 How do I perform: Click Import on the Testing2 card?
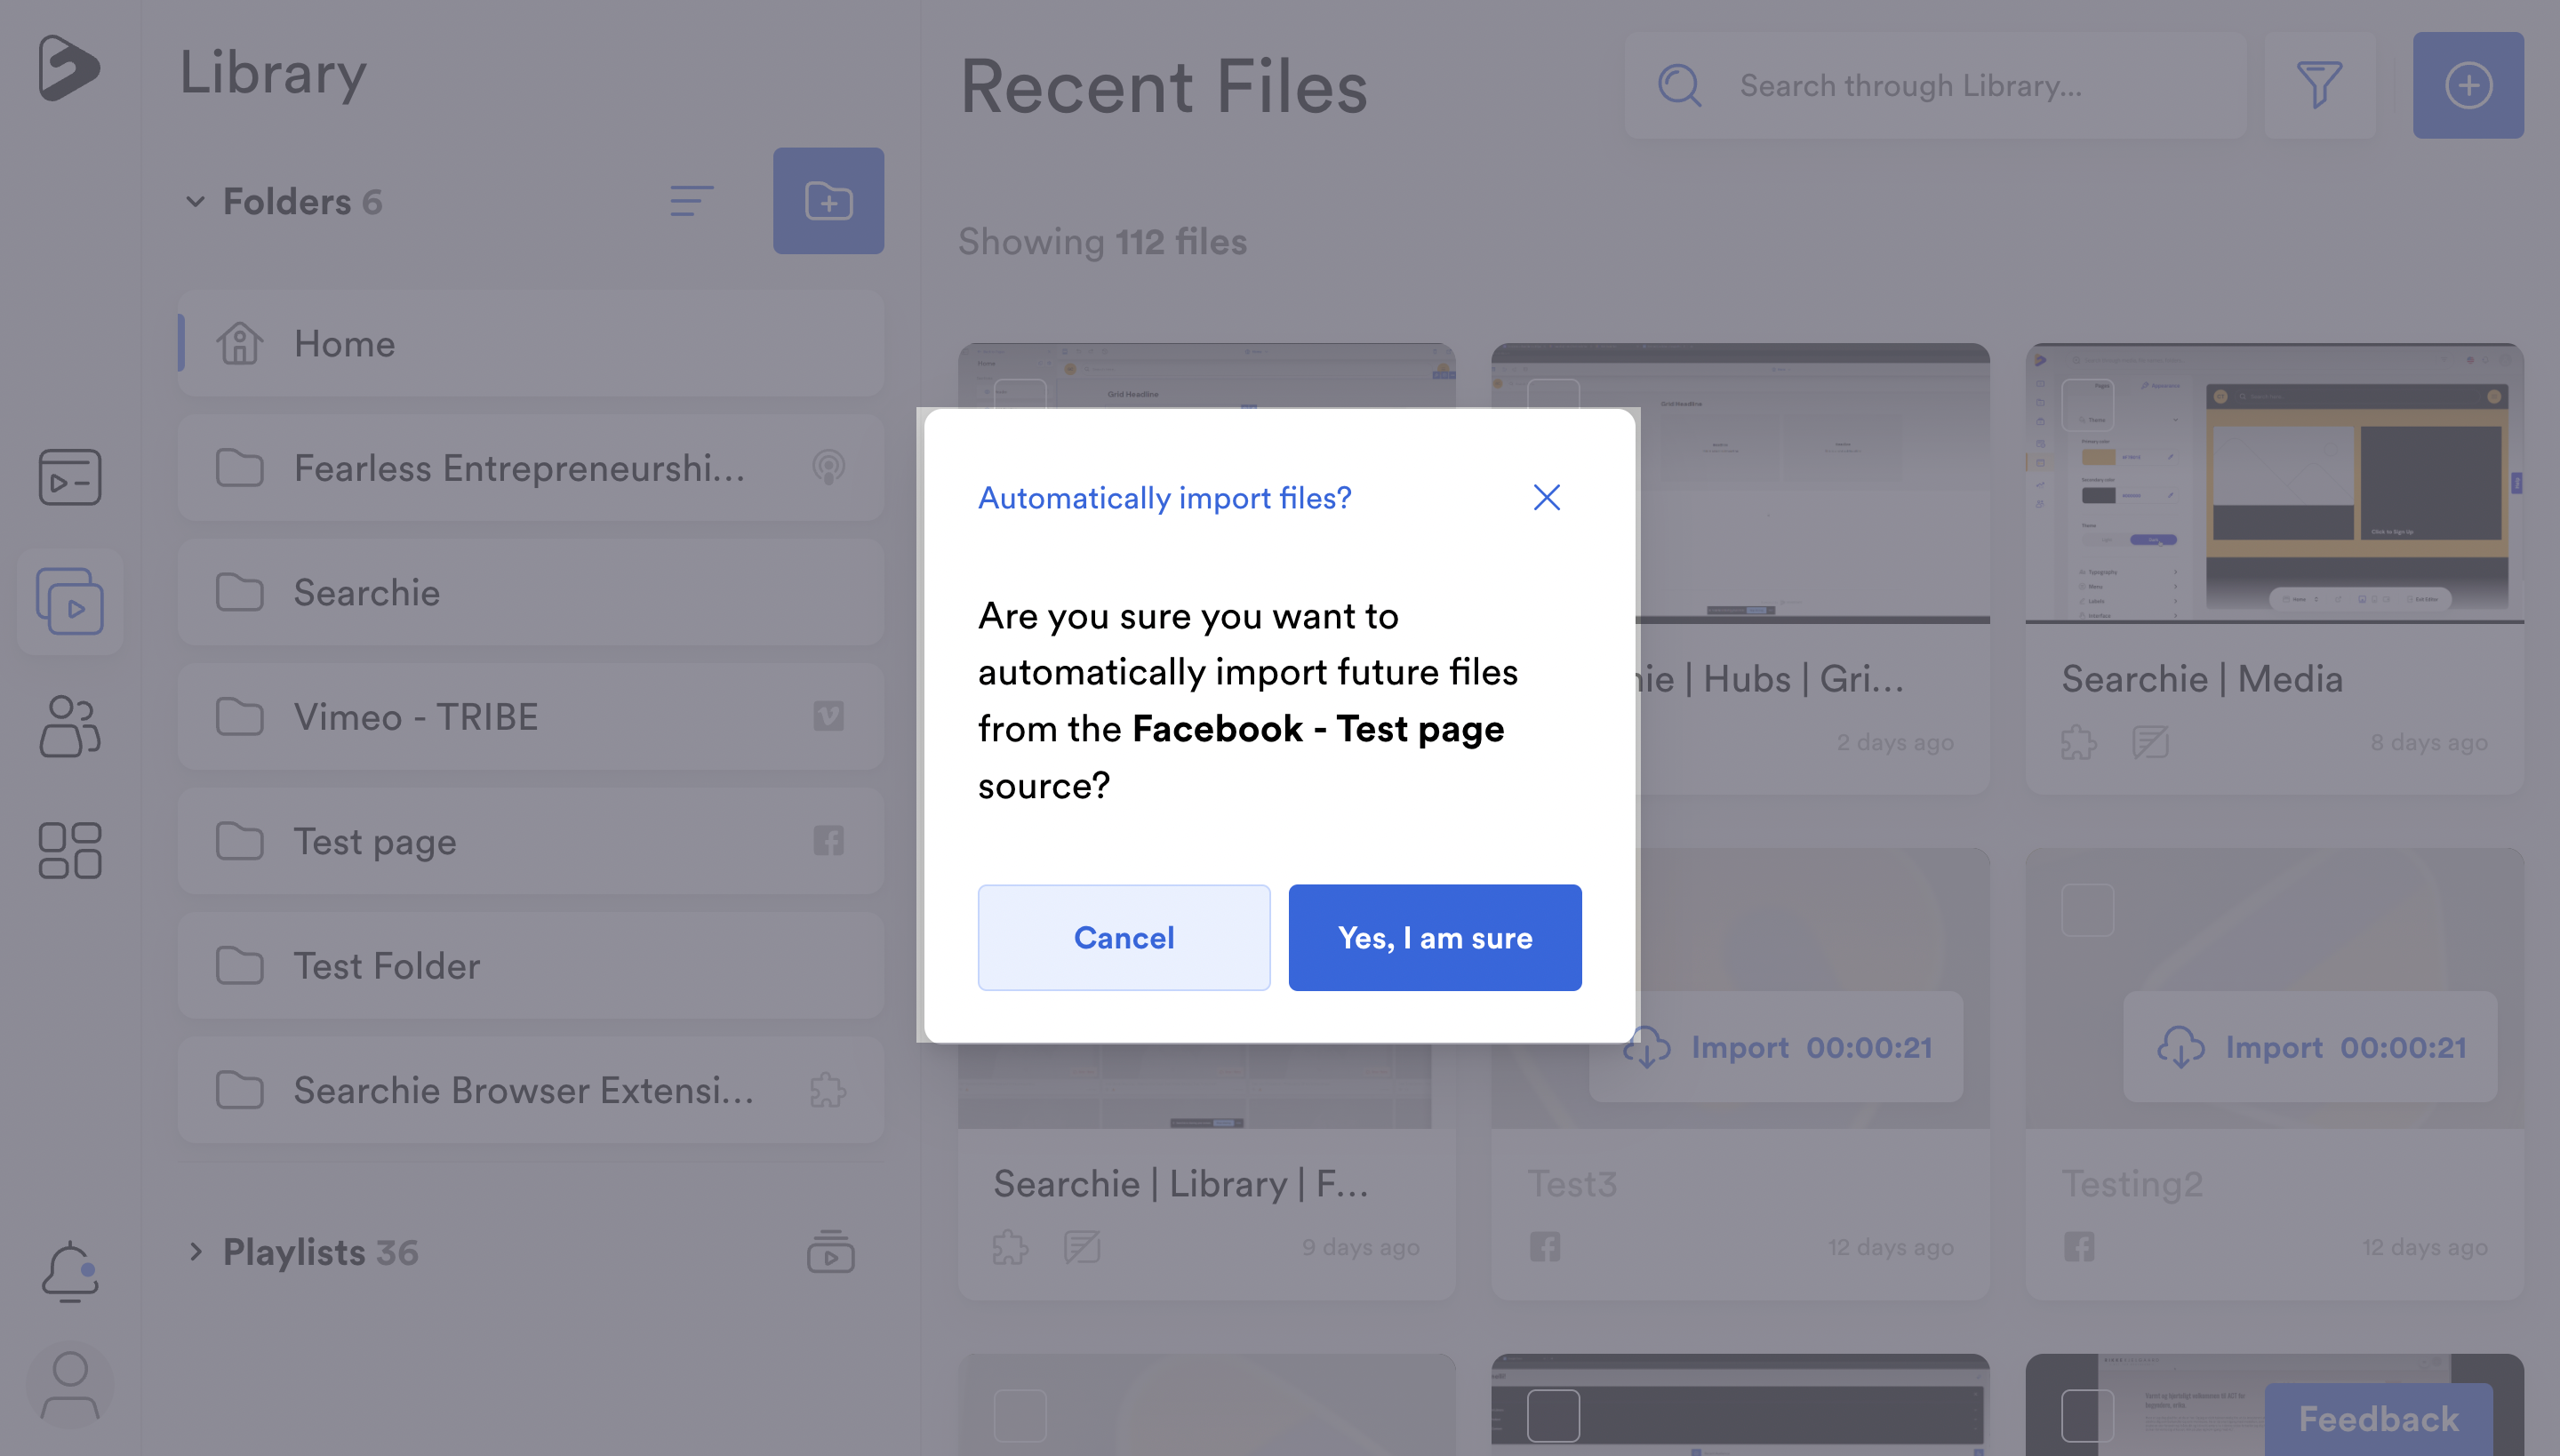(x=2310, y=1047)
